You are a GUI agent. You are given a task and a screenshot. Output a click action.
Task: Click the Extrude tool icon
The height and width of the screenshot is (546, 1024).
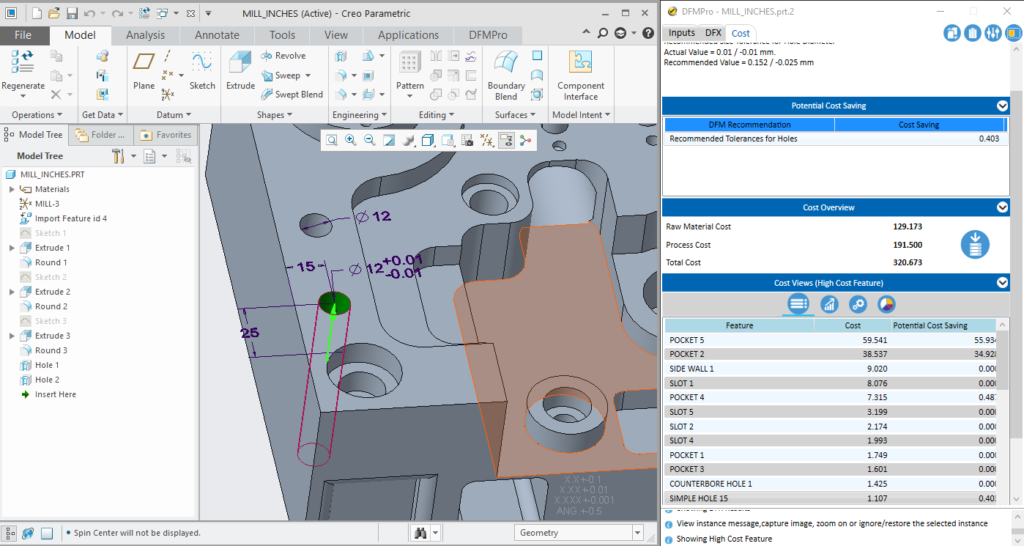[240, 63]
